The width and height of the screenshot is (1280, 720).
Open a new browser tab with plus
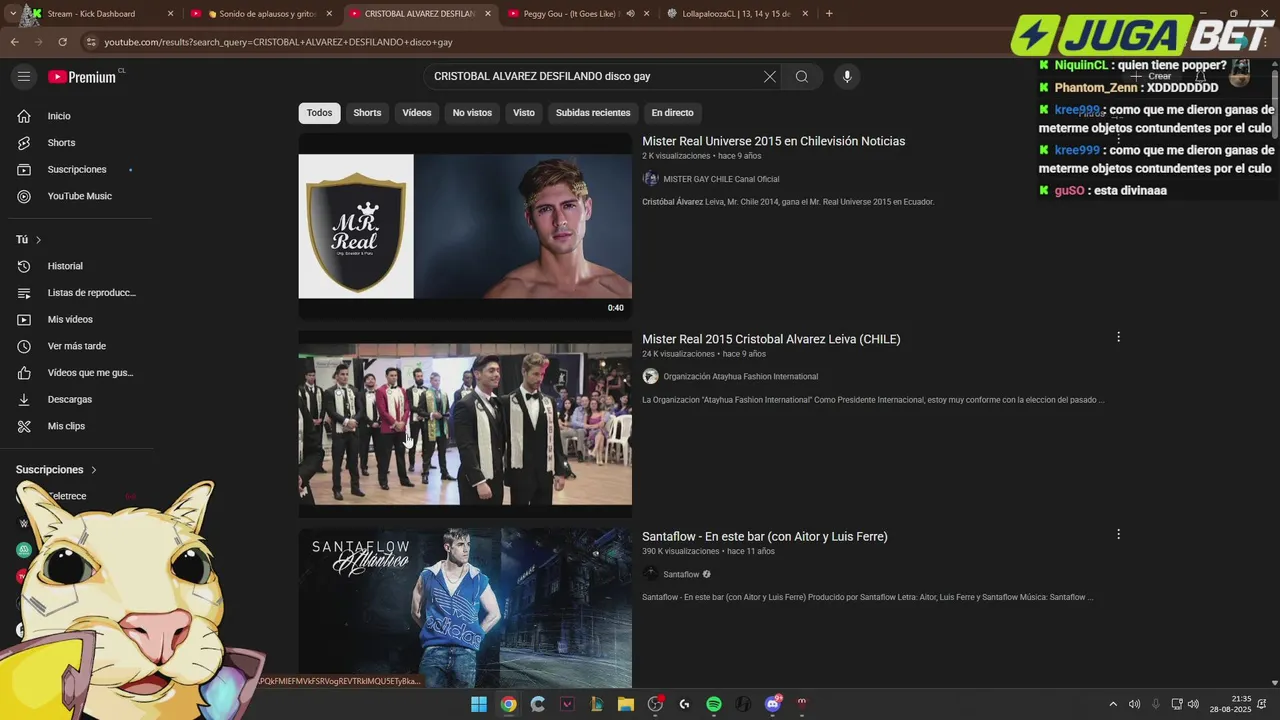click(x=829, y=14)
